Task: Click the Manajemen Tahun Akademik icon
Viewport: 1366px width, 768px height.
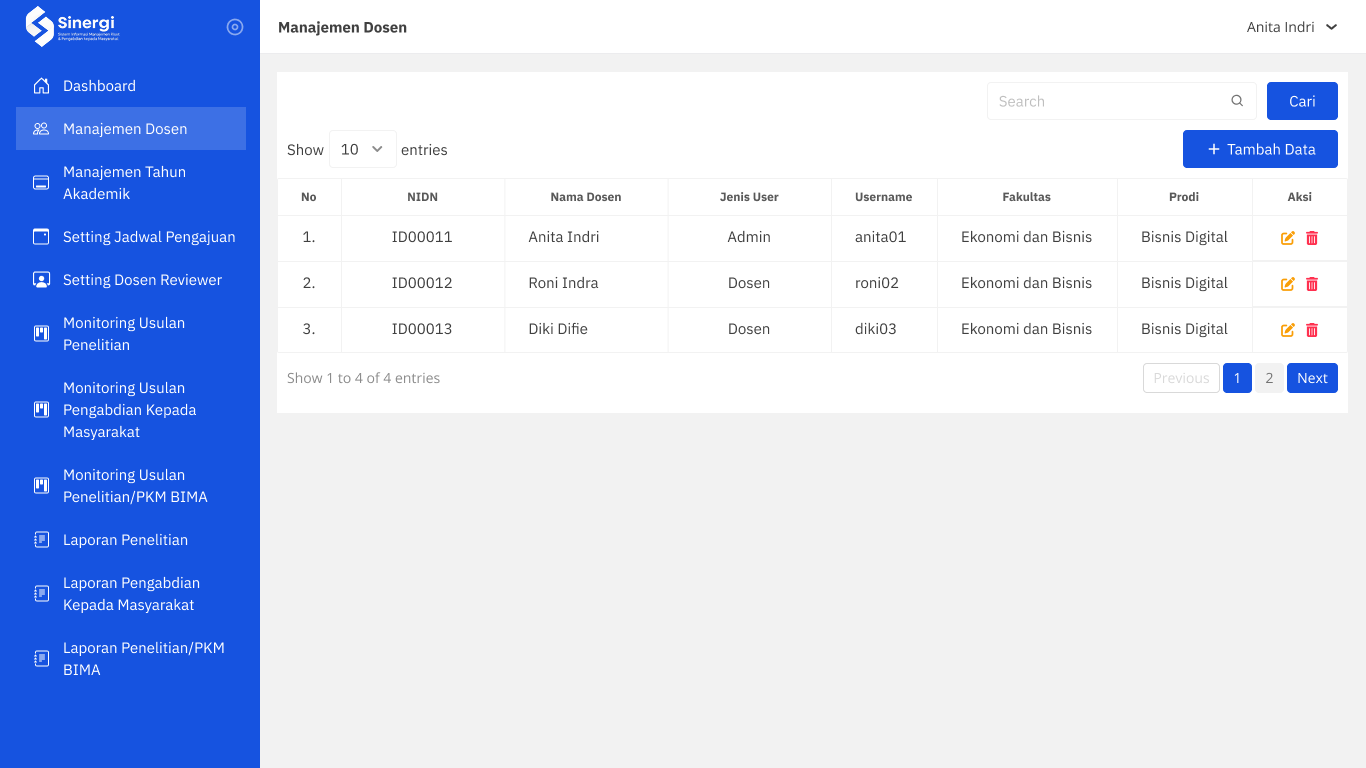Action: [41, 183]
